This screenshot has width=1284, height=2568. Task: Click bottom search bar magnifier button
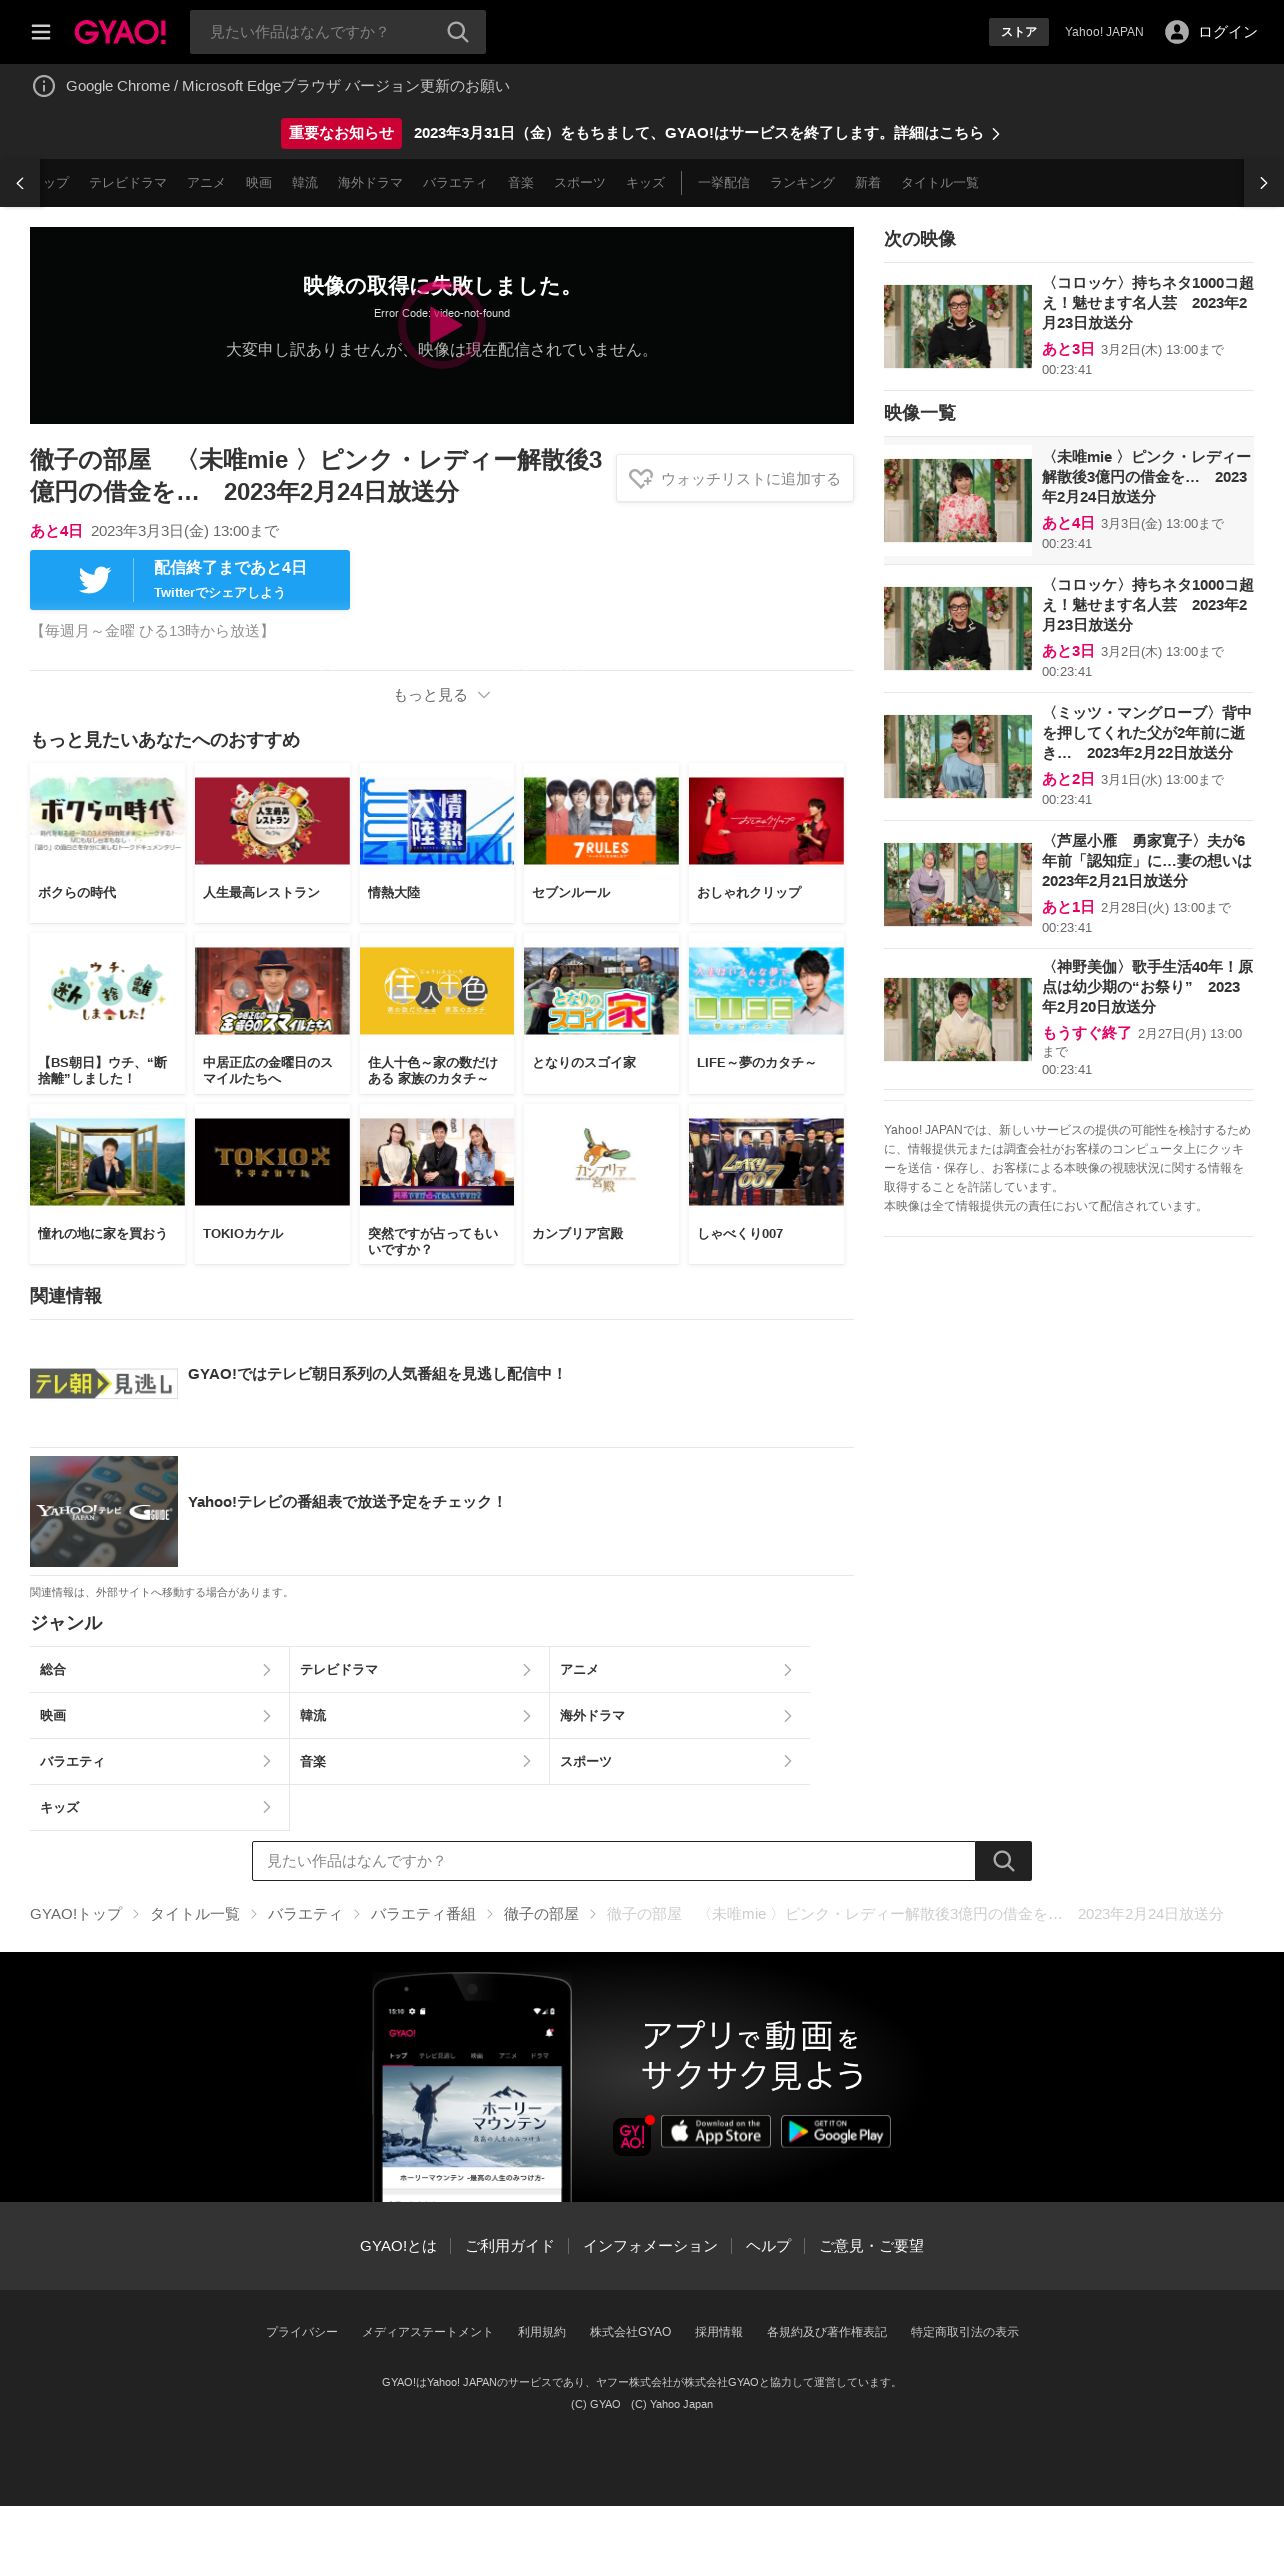click(x=1003, y=1861)
